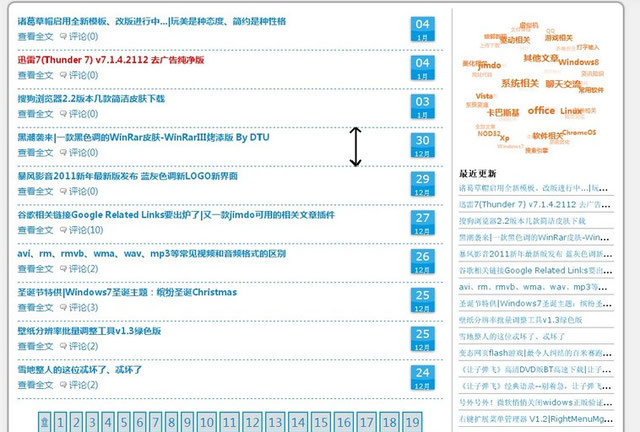Open post 圣诞节特供 Windows7圣诞主题
This screenshot has width=640, height=432.
click(127, 292)
